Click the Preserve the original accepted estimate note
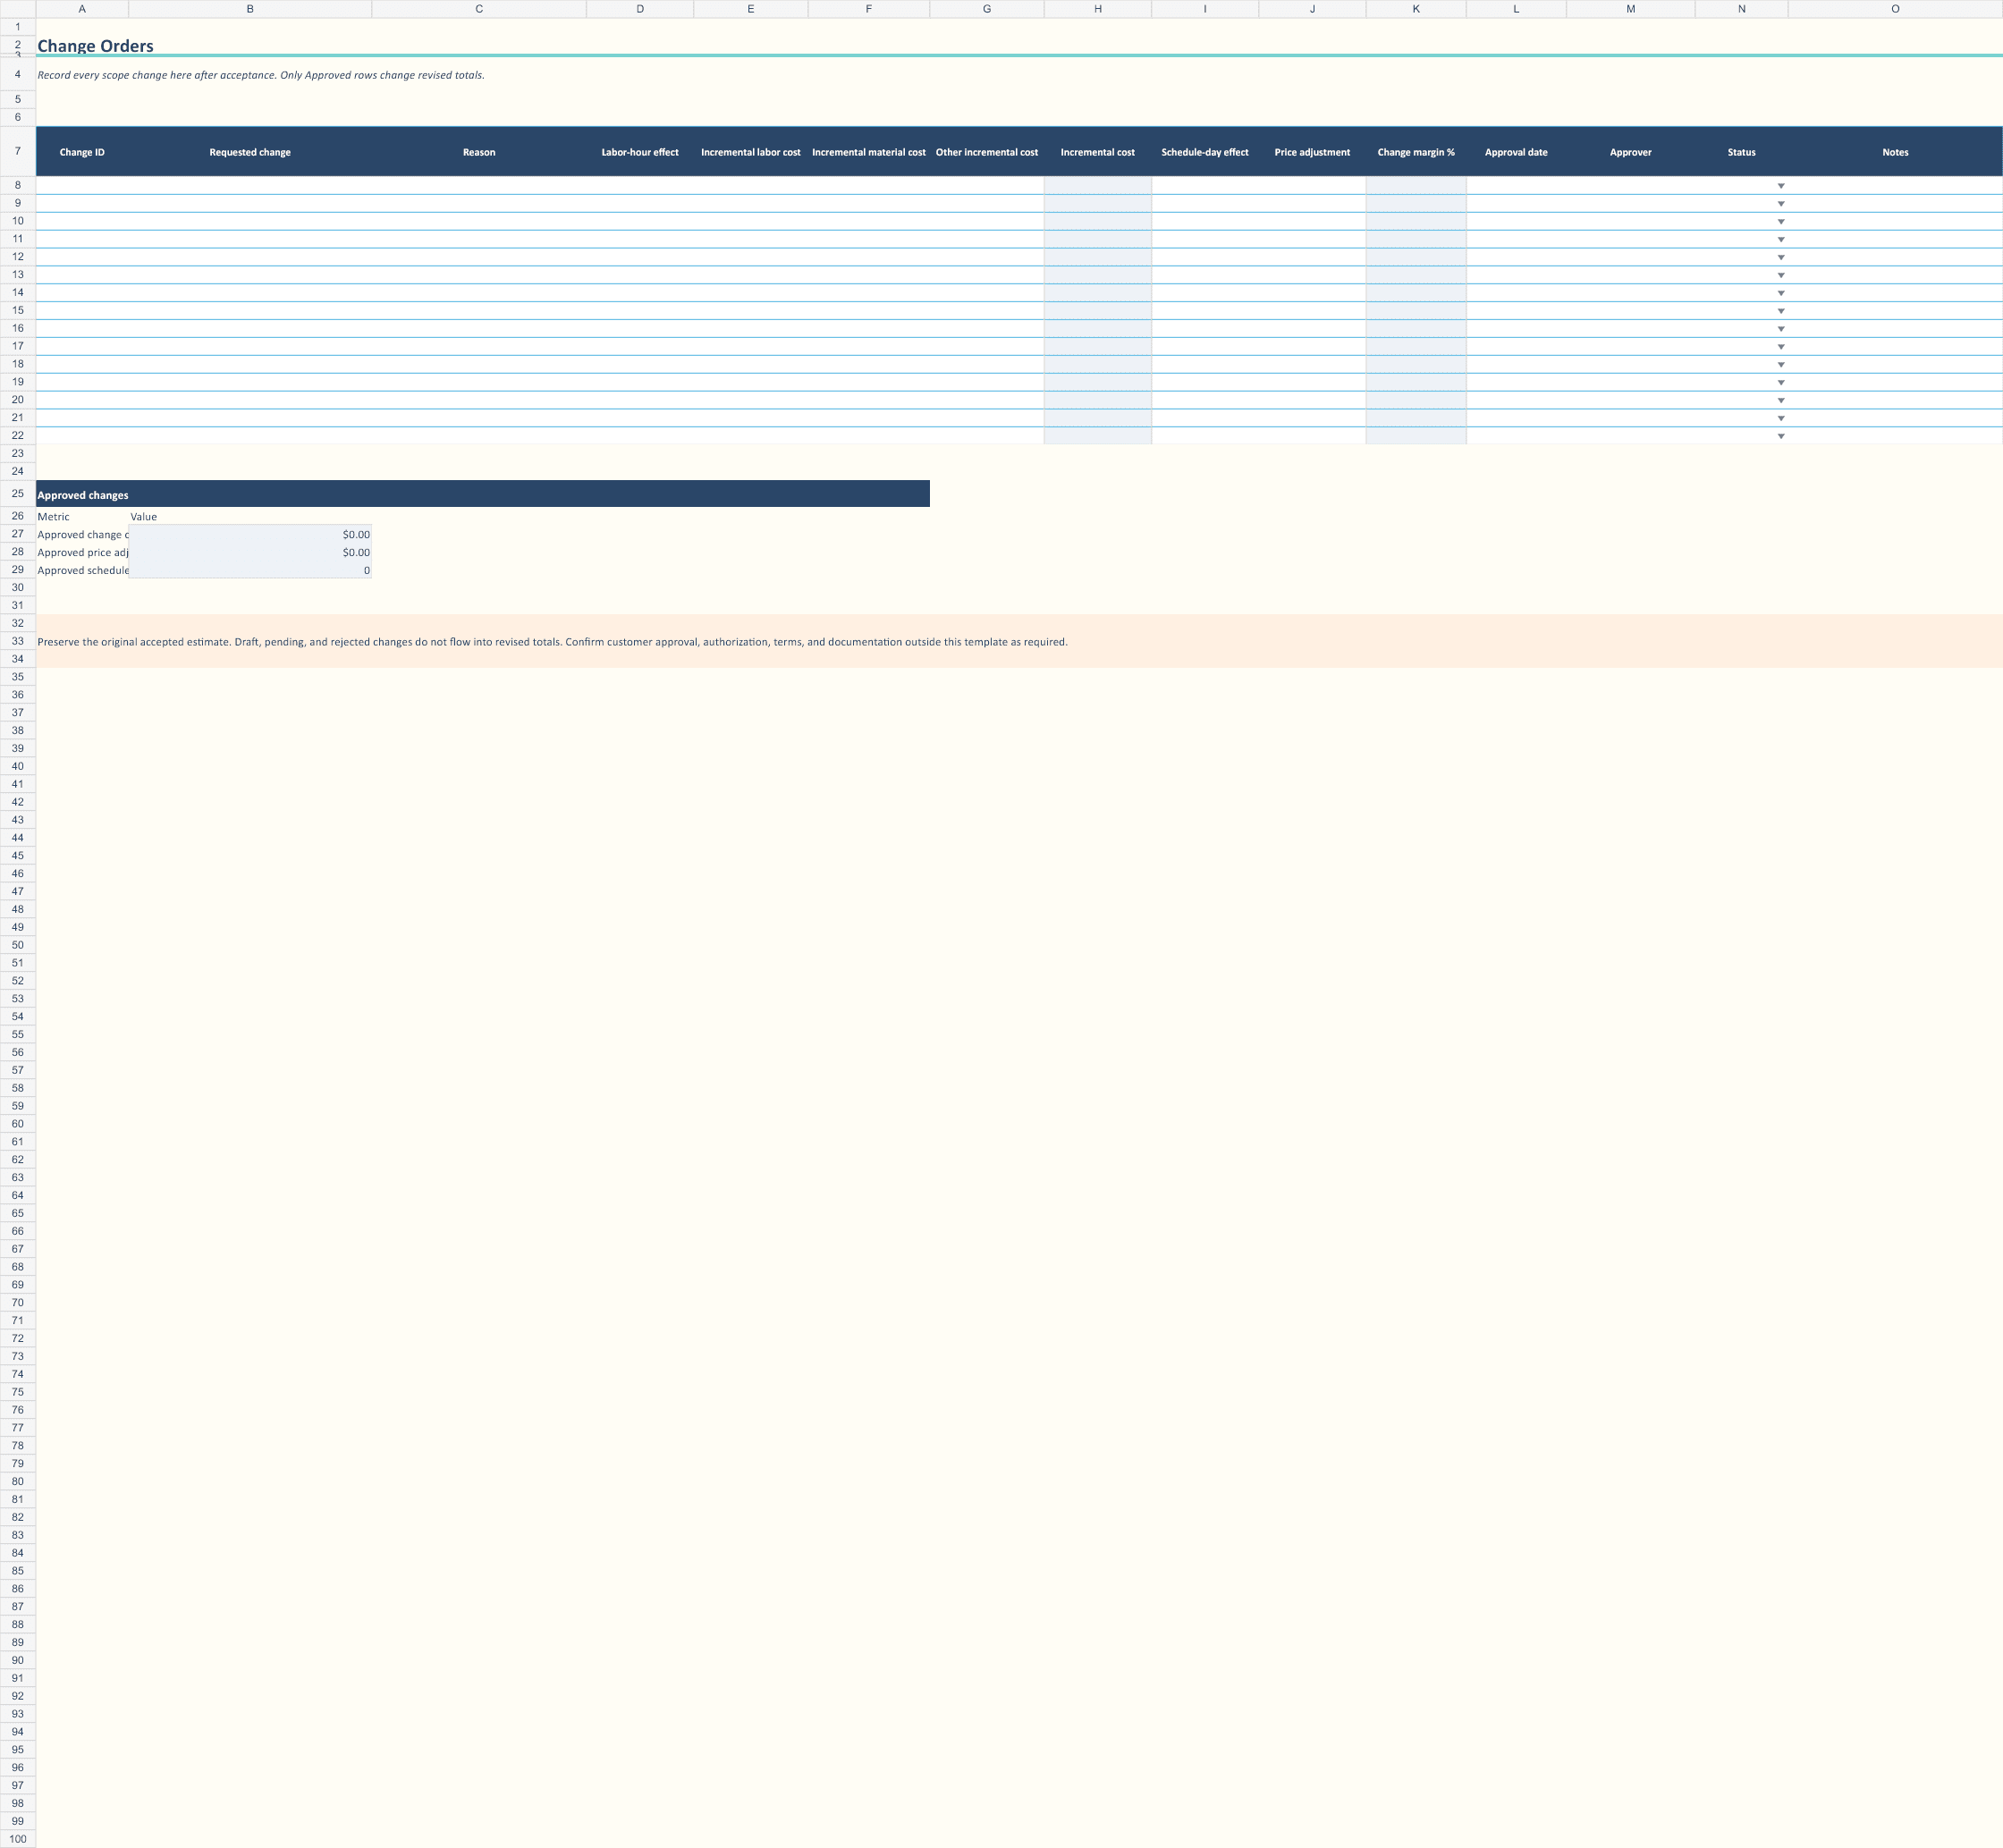The image size is (2003, 1848). click(552, 642)
